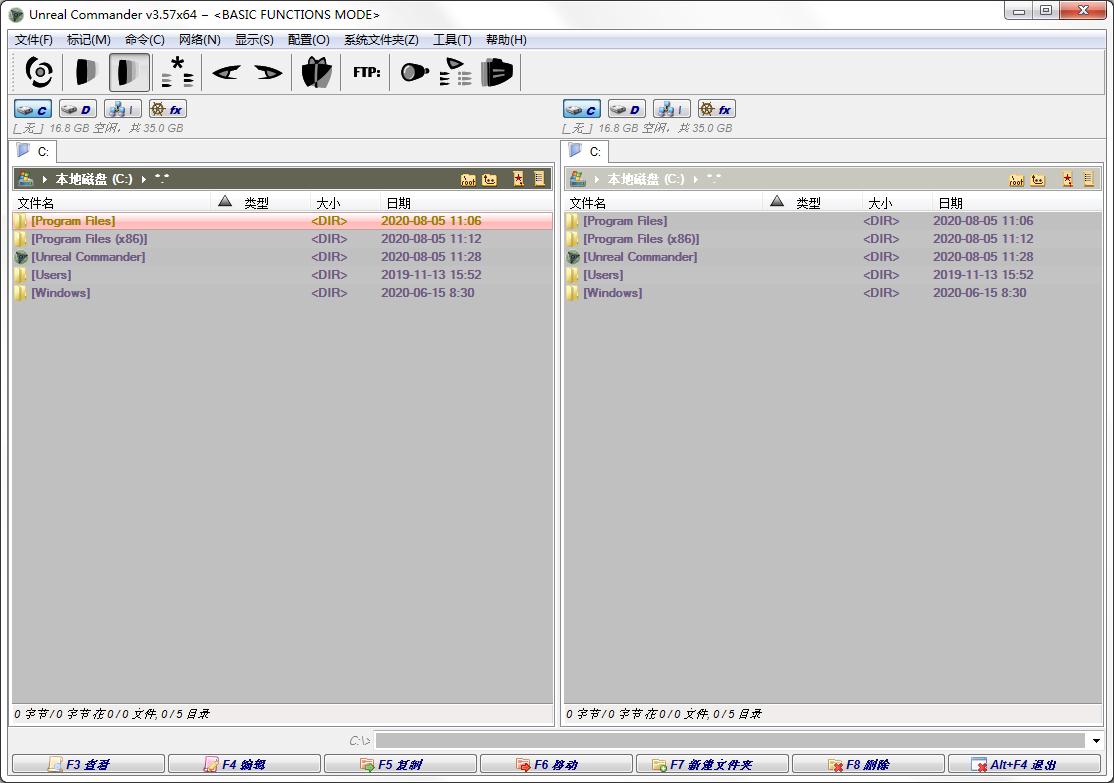
Task: Select [Unreal Commander] folder in right panel
Action: coord(640,257)
